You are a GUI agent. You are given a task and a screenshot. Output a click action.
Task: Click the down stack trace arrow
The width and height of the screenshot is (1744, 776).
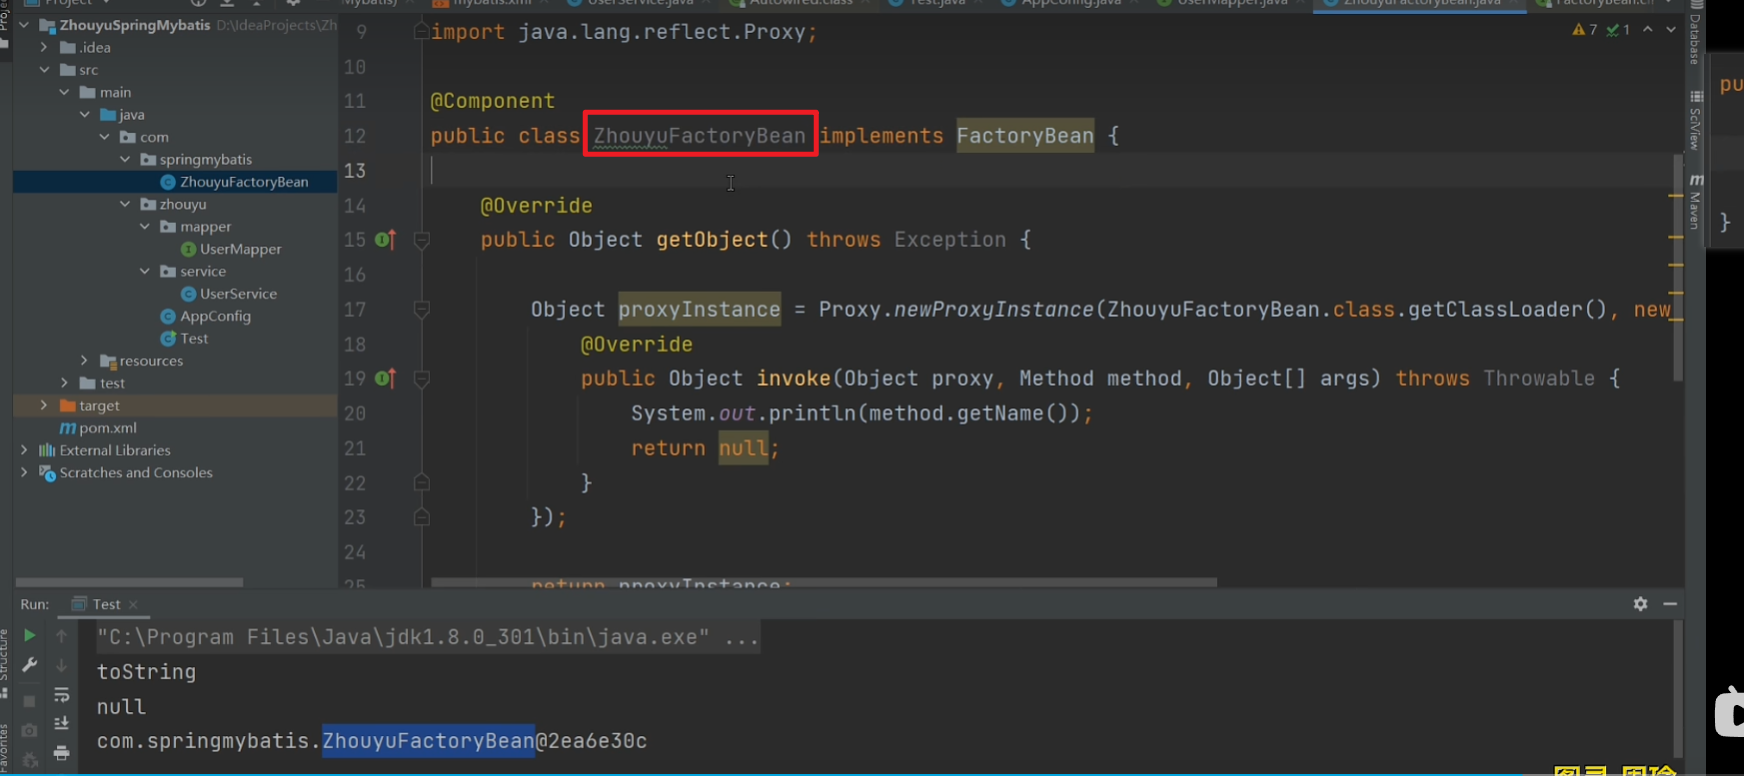tap(61, 665)
